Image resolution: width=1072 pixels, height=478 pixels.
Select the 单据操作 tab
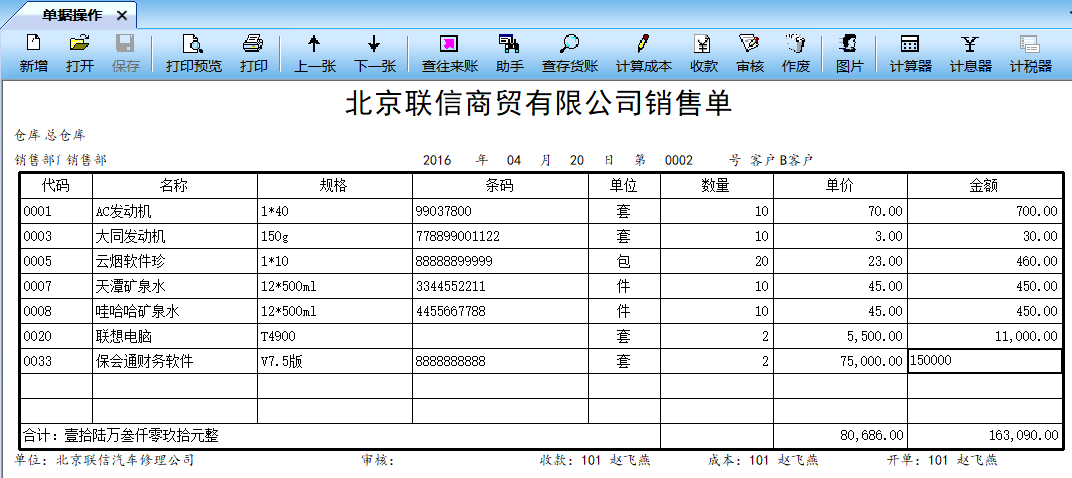[72, 15]
